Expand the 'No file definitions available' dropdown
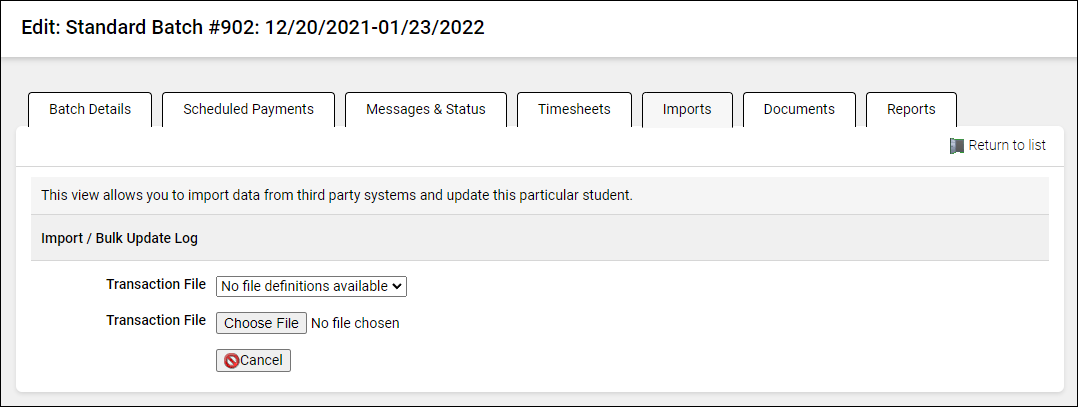The height and width of the screenshot is (407, 1078). click(311, 287)
